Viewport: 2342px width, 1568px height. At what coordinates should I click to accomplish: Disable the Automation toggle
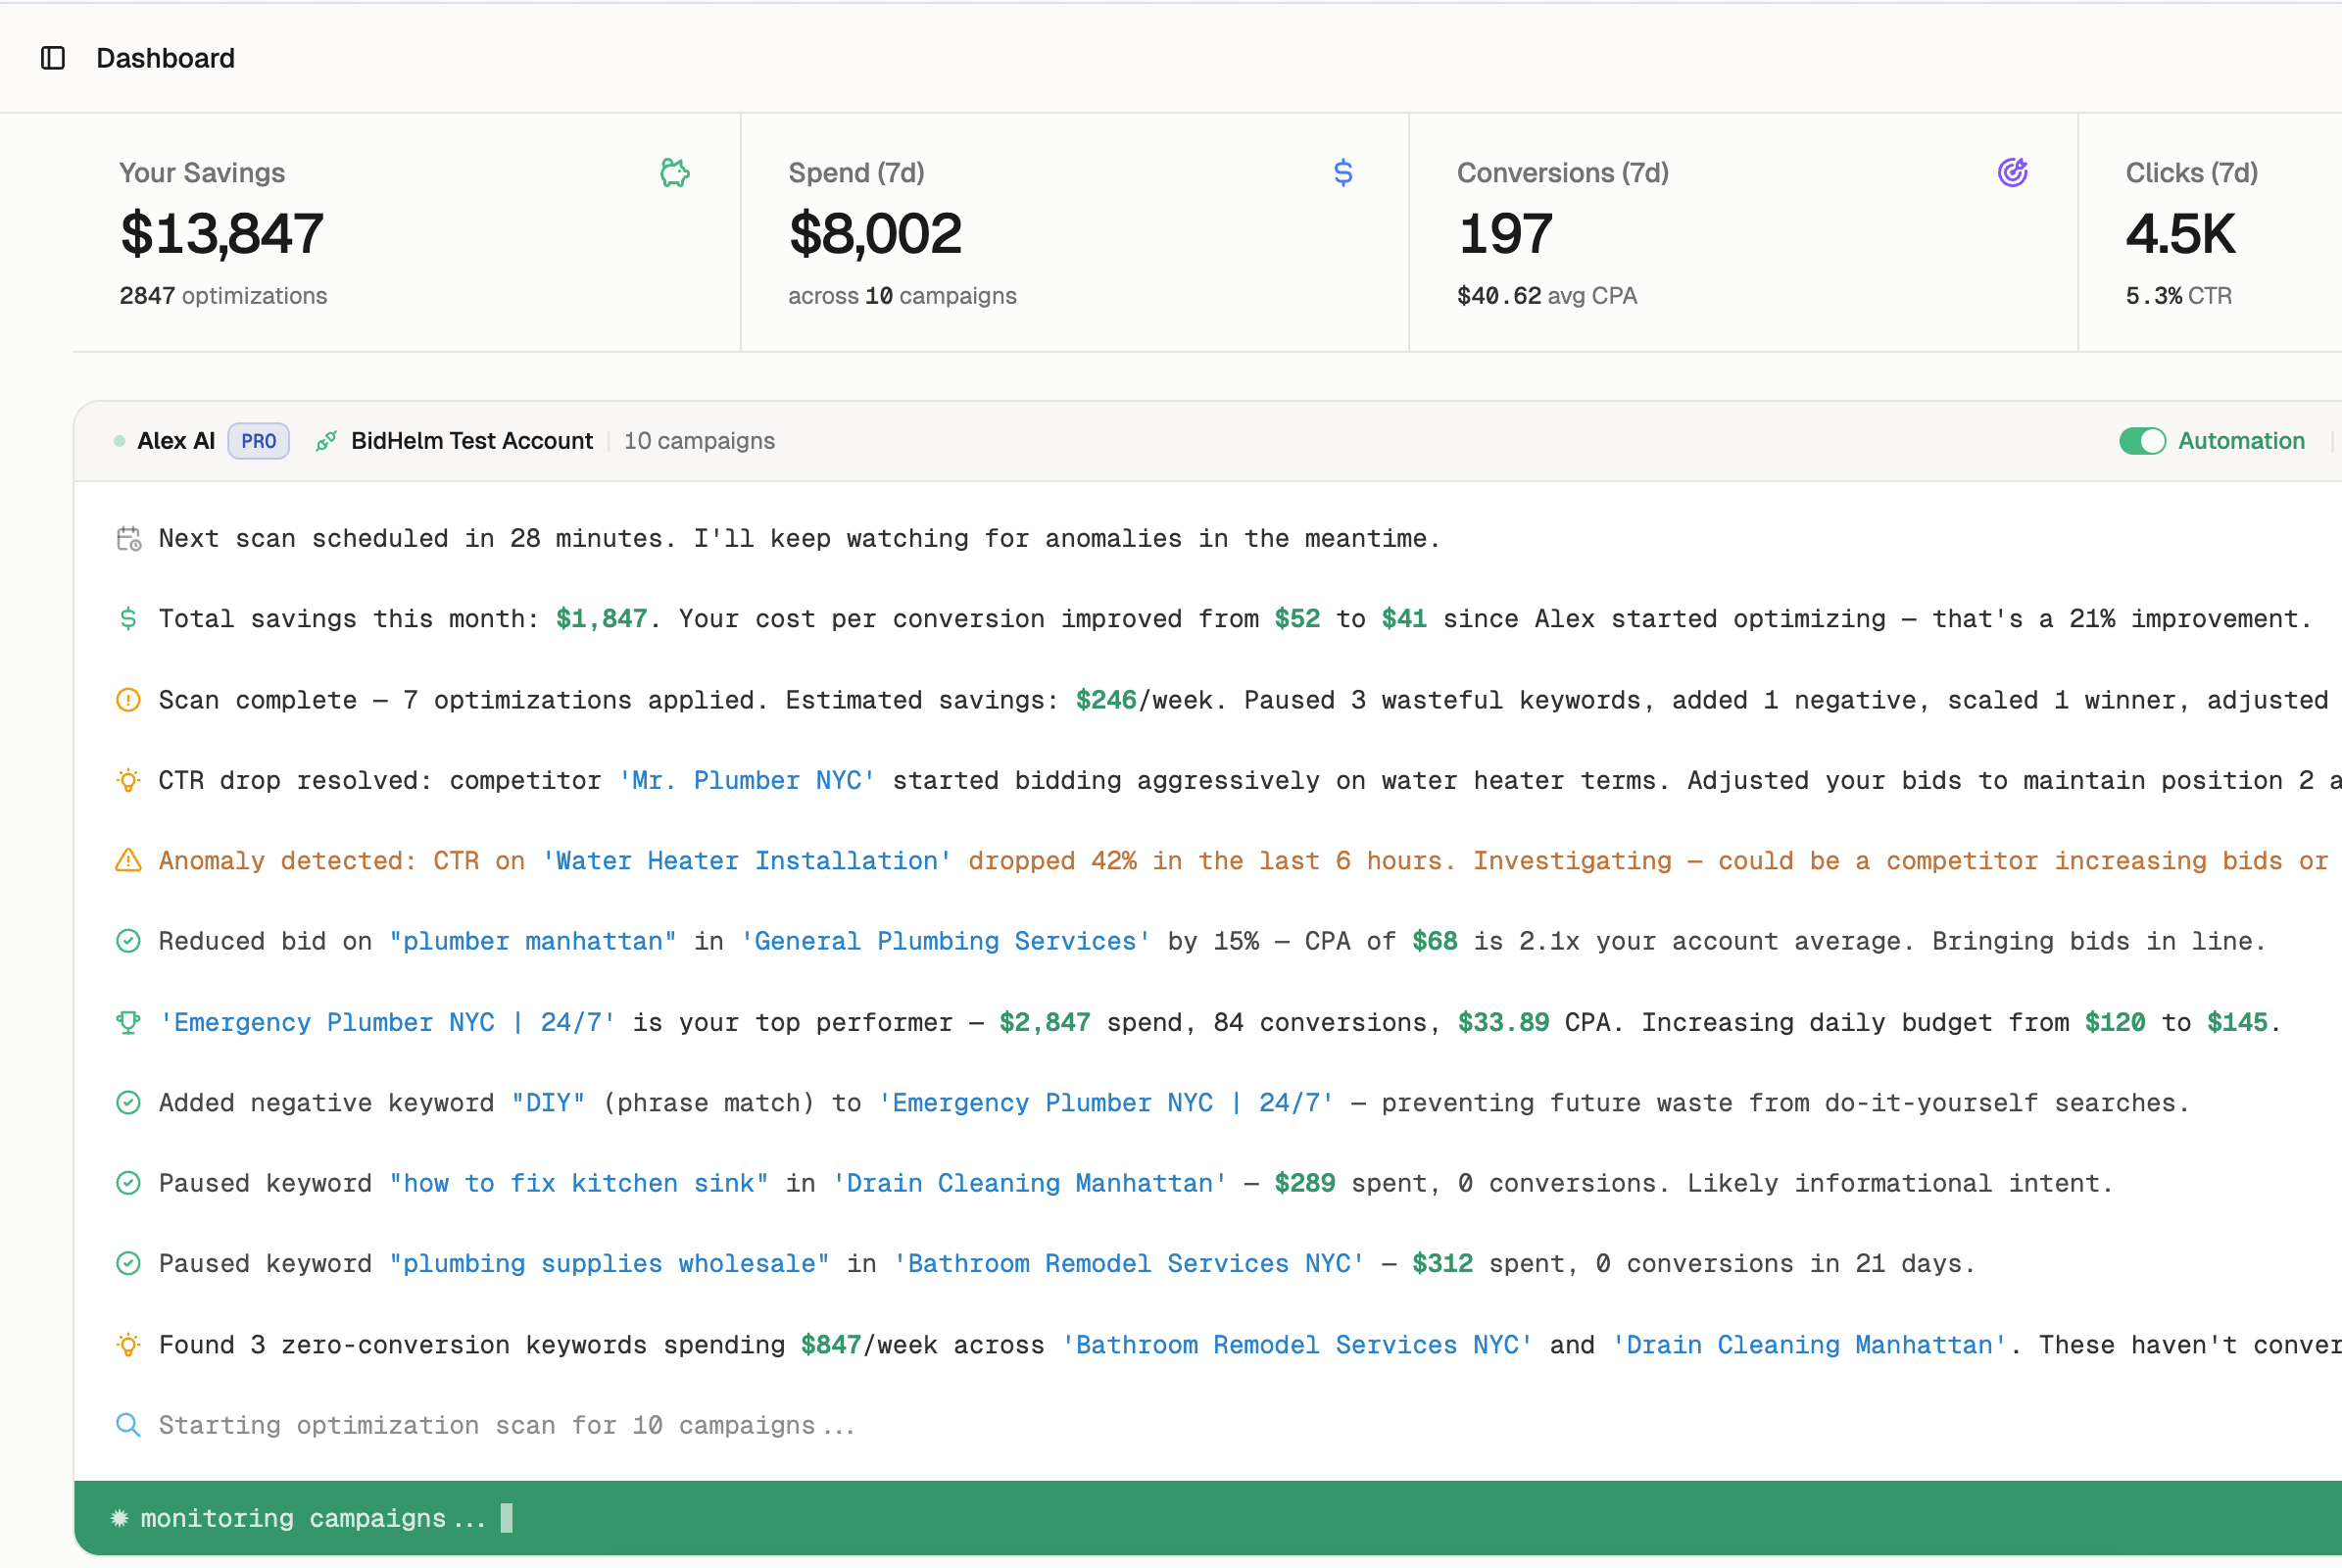pos(2142,440)
